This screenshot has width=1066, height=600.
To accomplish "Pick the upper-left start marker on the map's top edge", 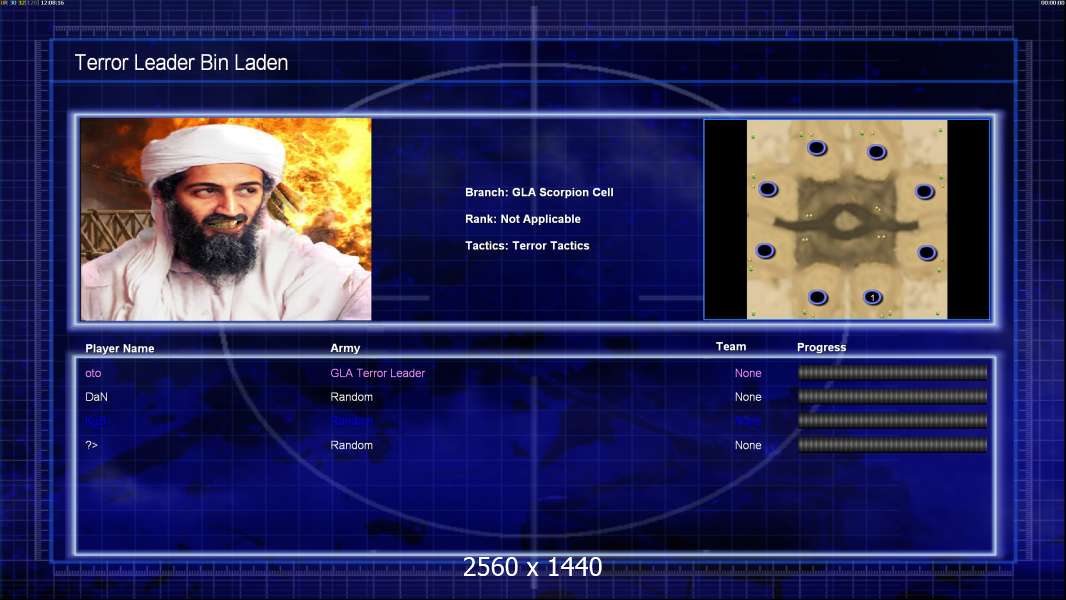I will 817,147.
